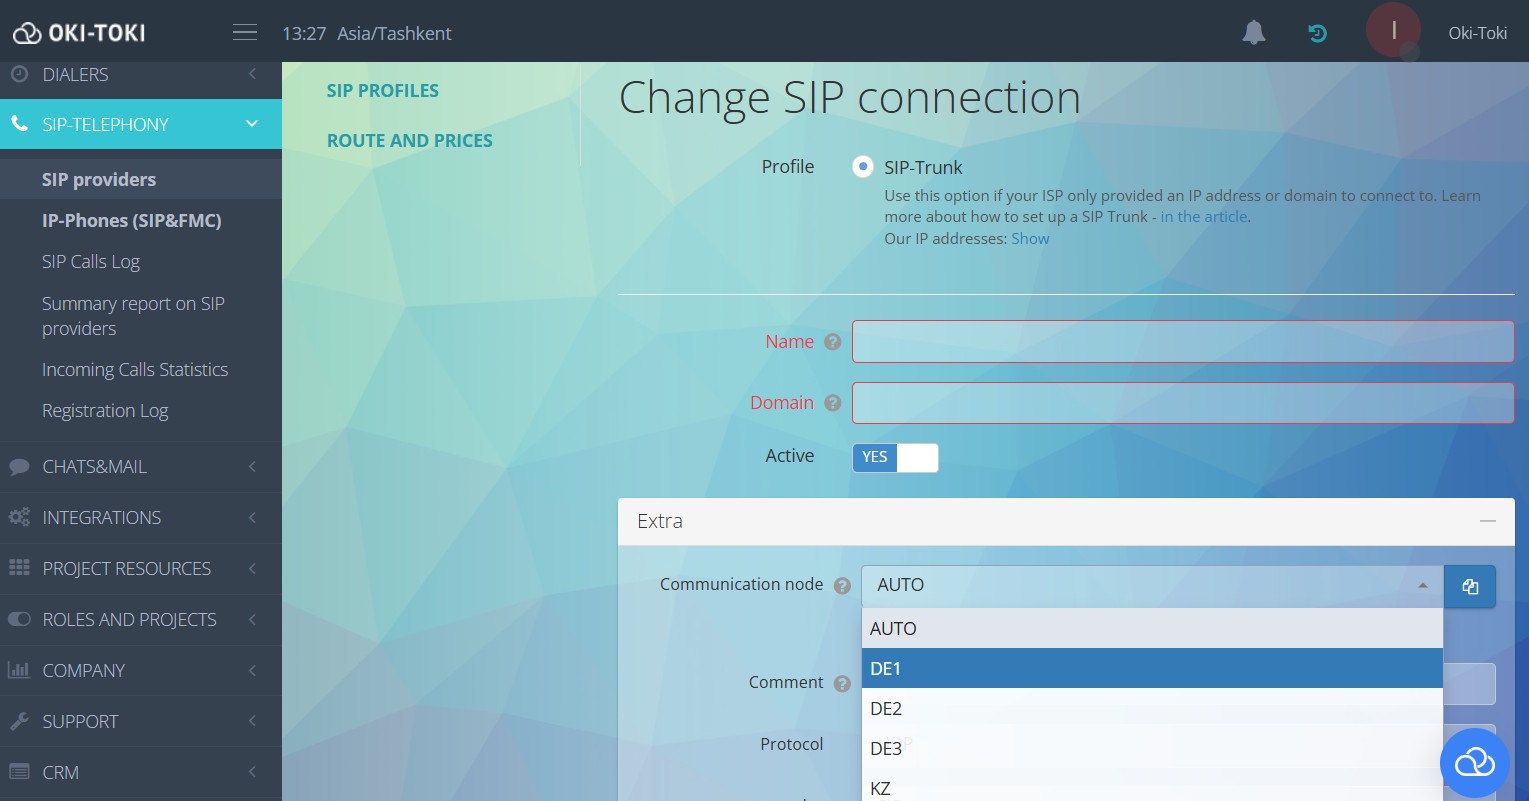Expand the SUPPORT sidebar section
Image resolution: width=1529 pixels, height=801 pixels.
[140, 722]
